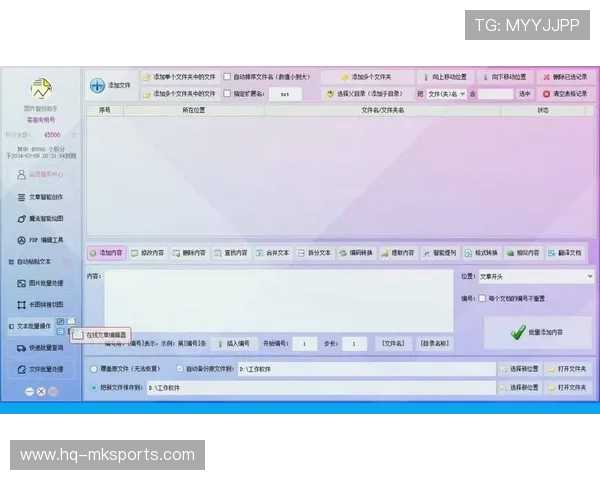The image size is (600, 480).
Task: Click 批量添加内容 button
Action: (538, 332)
